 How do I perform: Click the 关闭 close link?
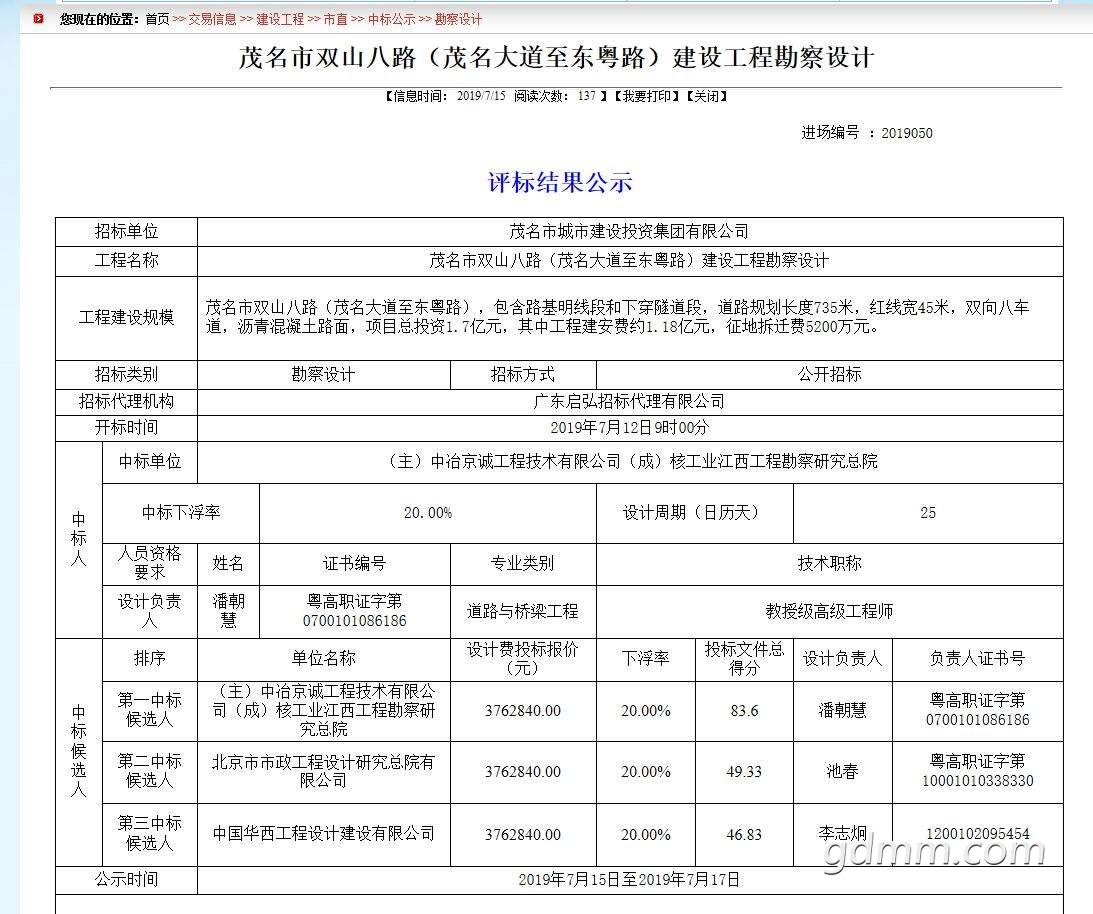click(x=706, y=96)
